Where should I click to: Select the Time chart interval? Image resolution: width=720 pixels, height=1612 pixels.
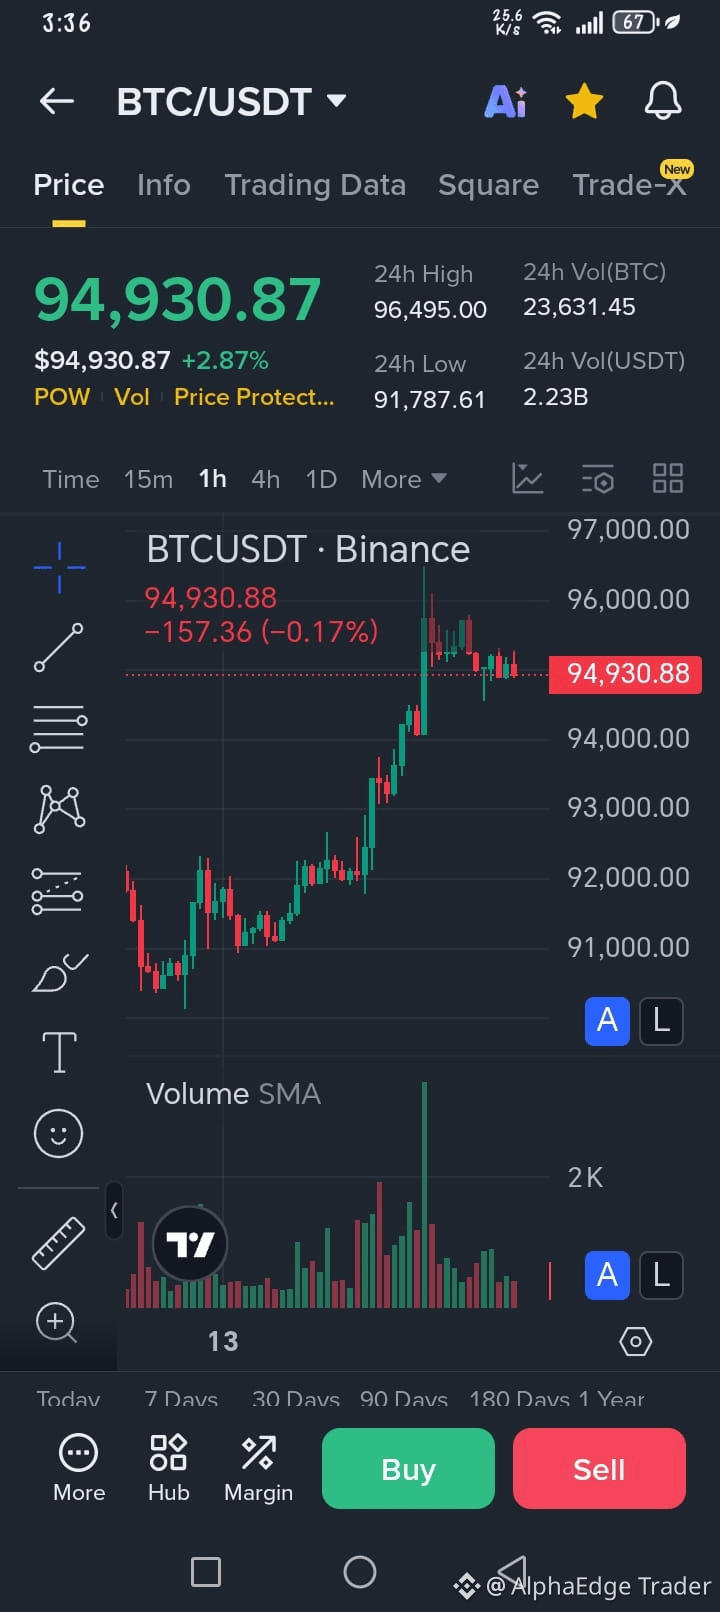71,479
